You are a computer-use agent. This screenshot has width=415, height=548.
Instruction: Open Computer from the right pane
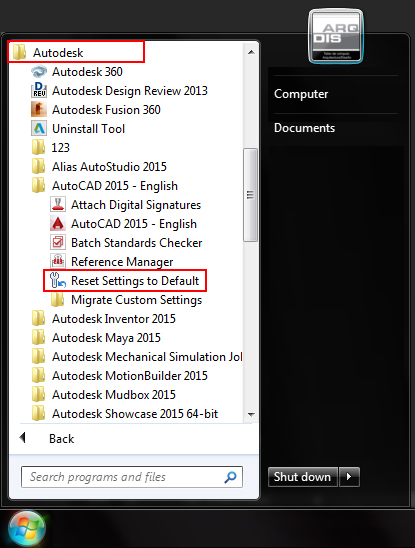[x=301, y=94]
